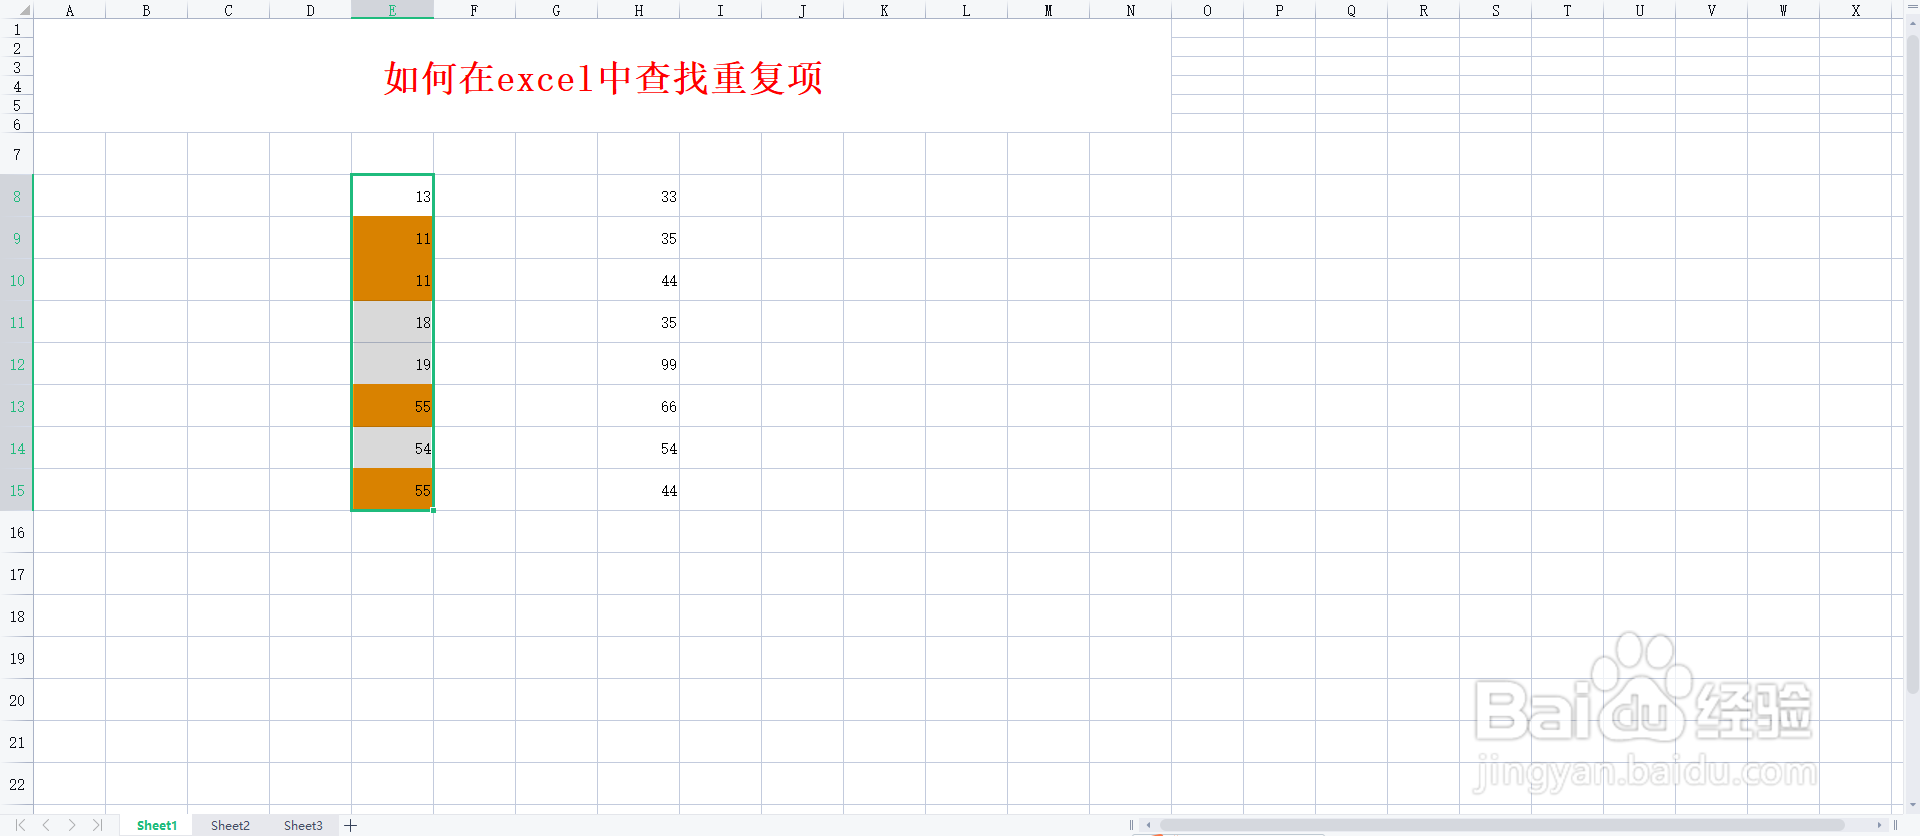Click cell H15 containing 44
The image size is (1920, 836).
click(638, 490)
